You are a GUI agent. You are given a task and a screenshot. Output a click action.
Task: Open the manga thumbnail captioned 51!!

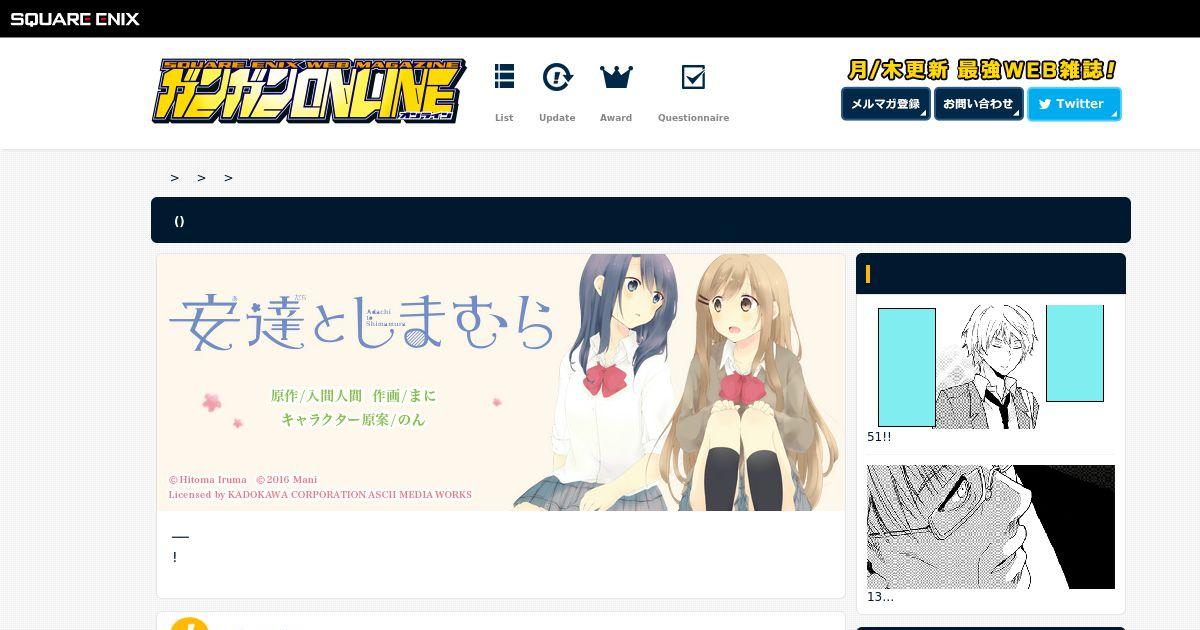[x=991, y=367]
